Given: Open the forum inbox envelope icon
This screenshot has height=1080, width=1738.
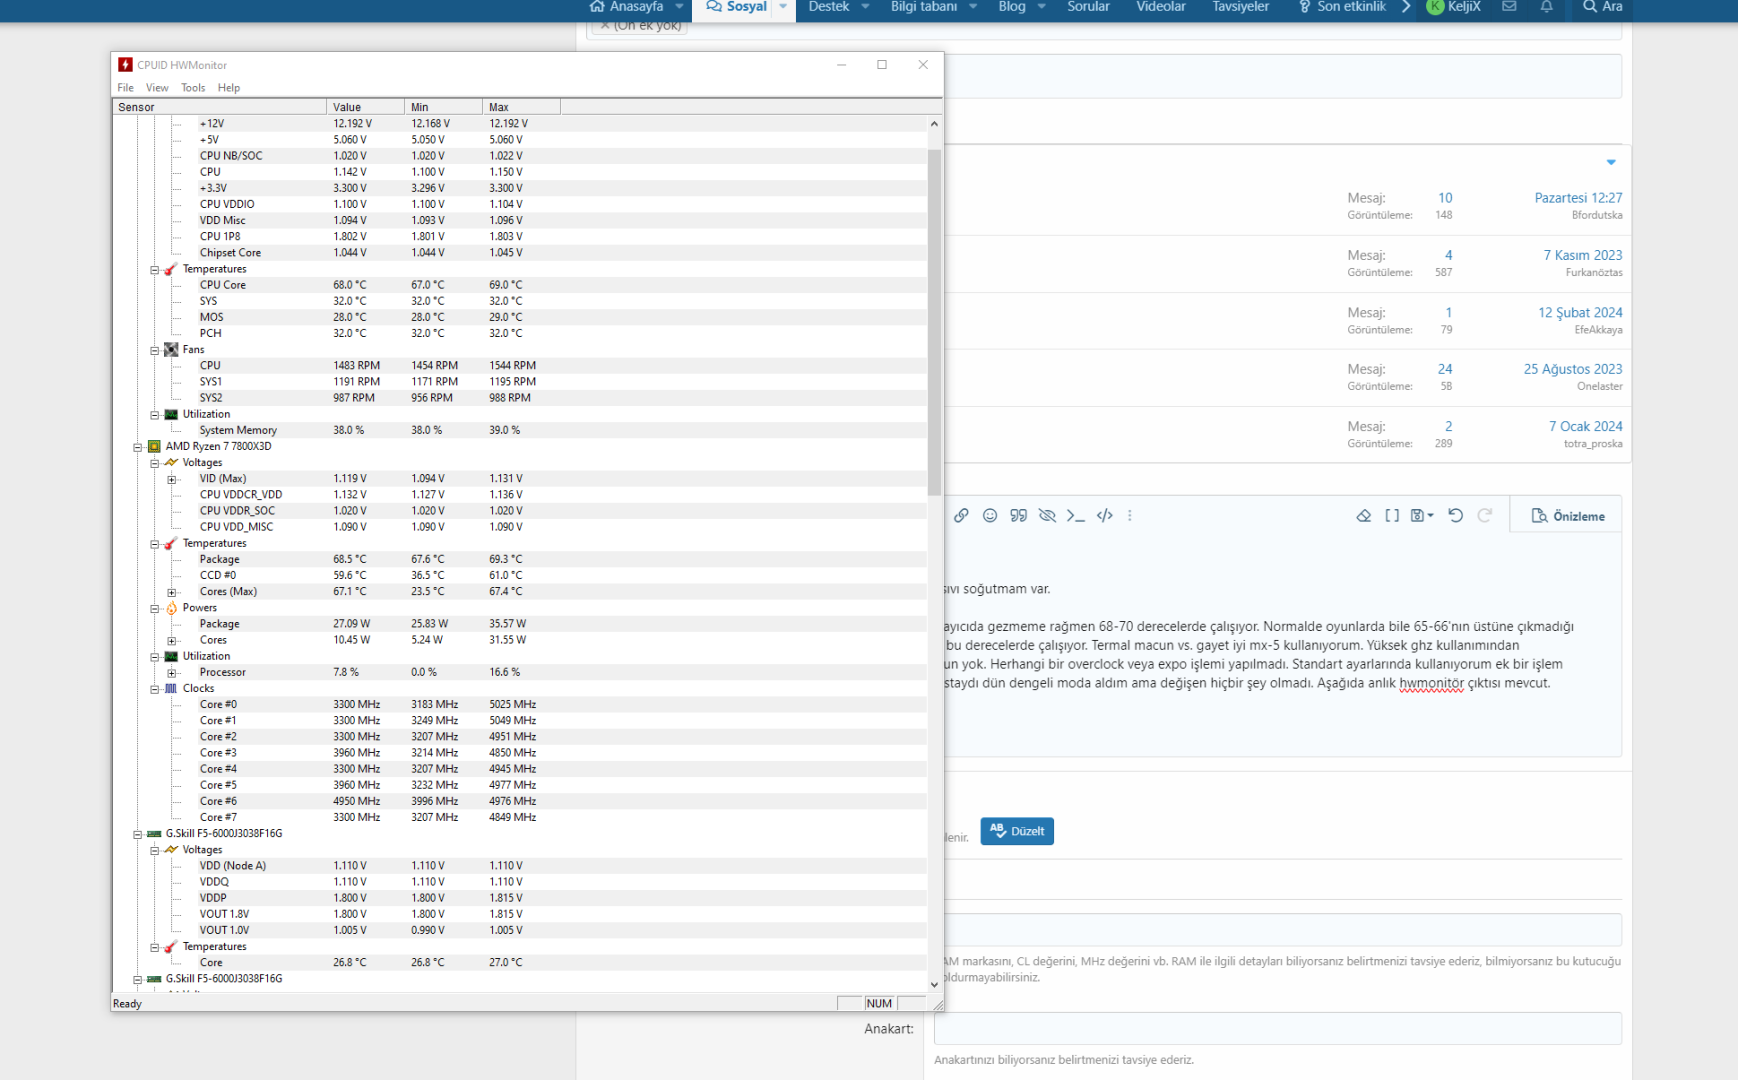Looking at the screenshot, I should [1509, 7].
